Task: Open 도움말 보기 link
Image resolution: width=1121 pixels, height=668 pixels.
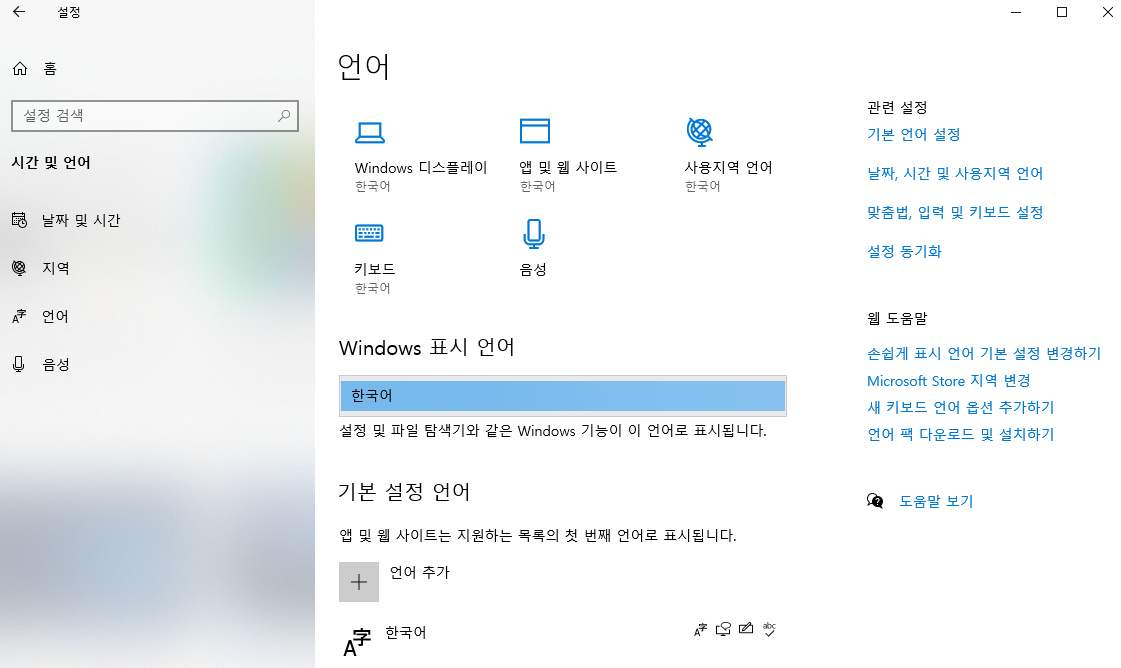Action: tap(936, 501)
